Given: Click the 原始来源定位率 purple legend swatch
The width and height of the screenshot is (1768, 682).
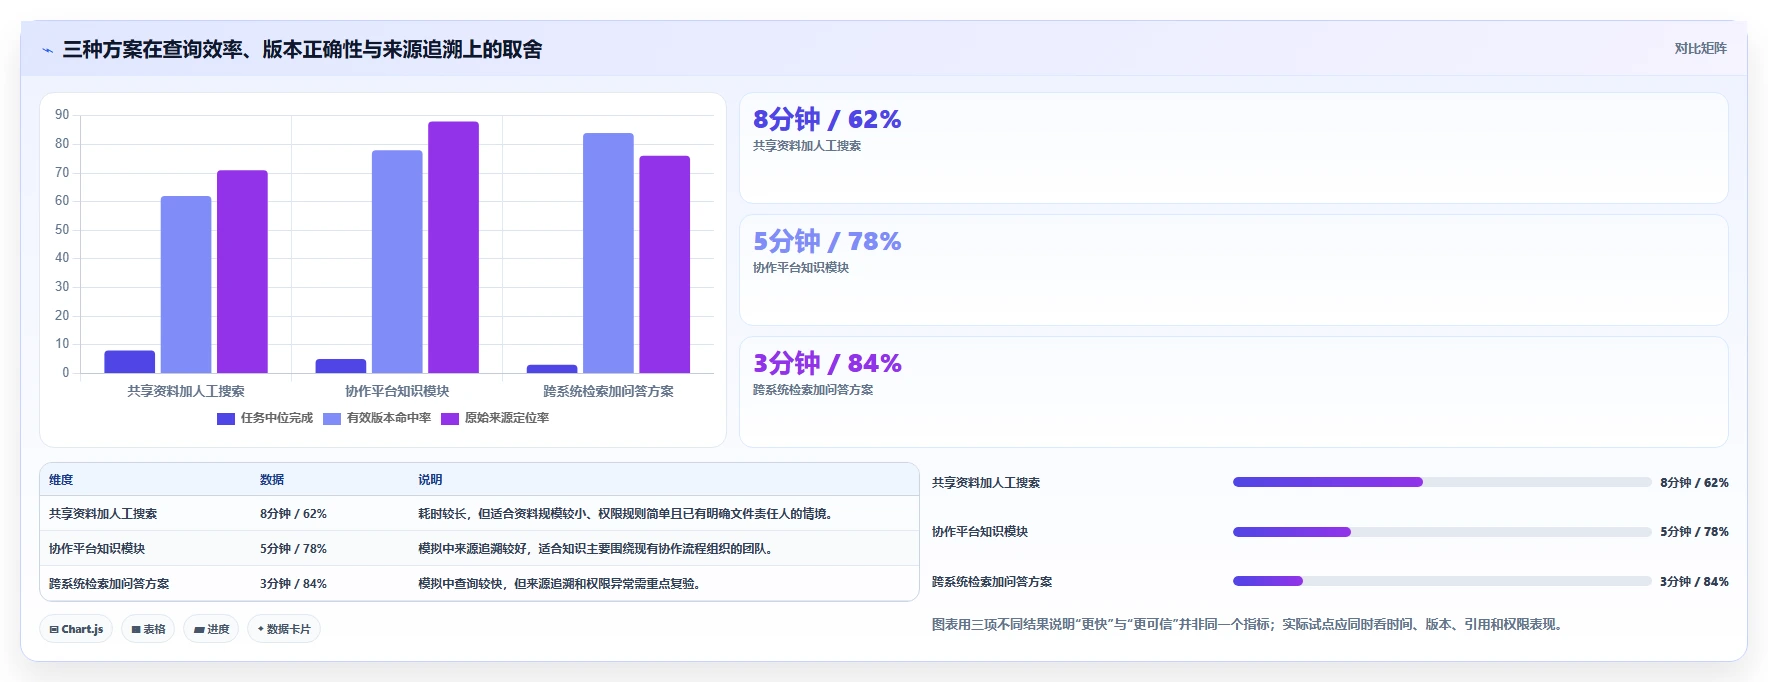Looking at the screenshot, I should click(x=450, y=419).
